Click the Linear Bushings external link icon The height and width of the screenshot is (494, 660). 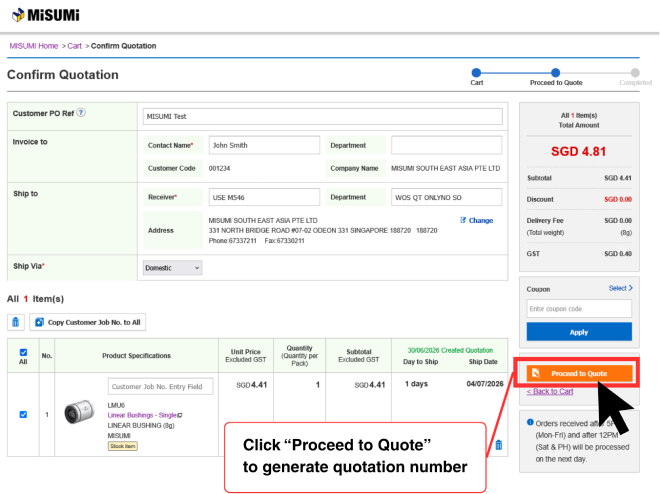pos(180,415)
